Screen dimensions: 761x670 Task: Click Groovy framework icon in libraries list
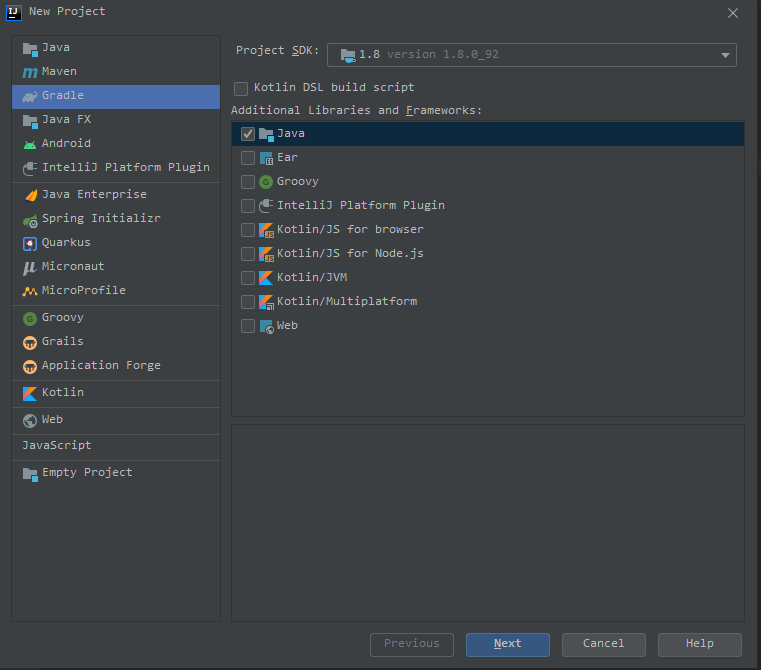(266, 182)
